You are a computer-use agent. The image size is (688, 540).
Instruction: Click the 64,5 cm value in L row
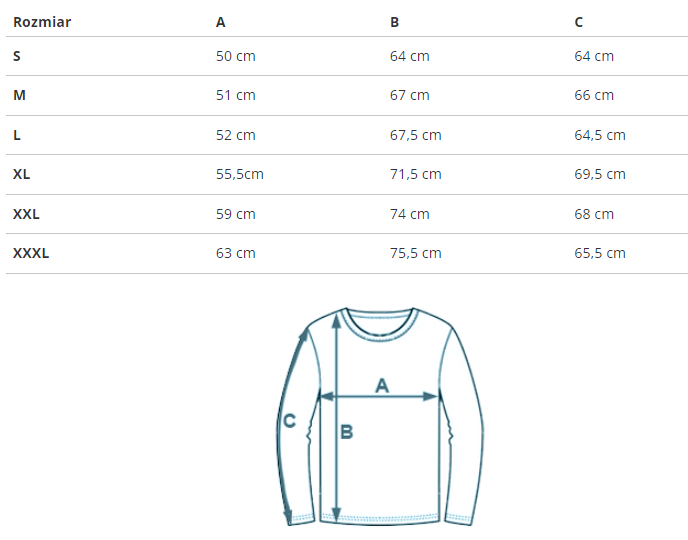point(600,135)
